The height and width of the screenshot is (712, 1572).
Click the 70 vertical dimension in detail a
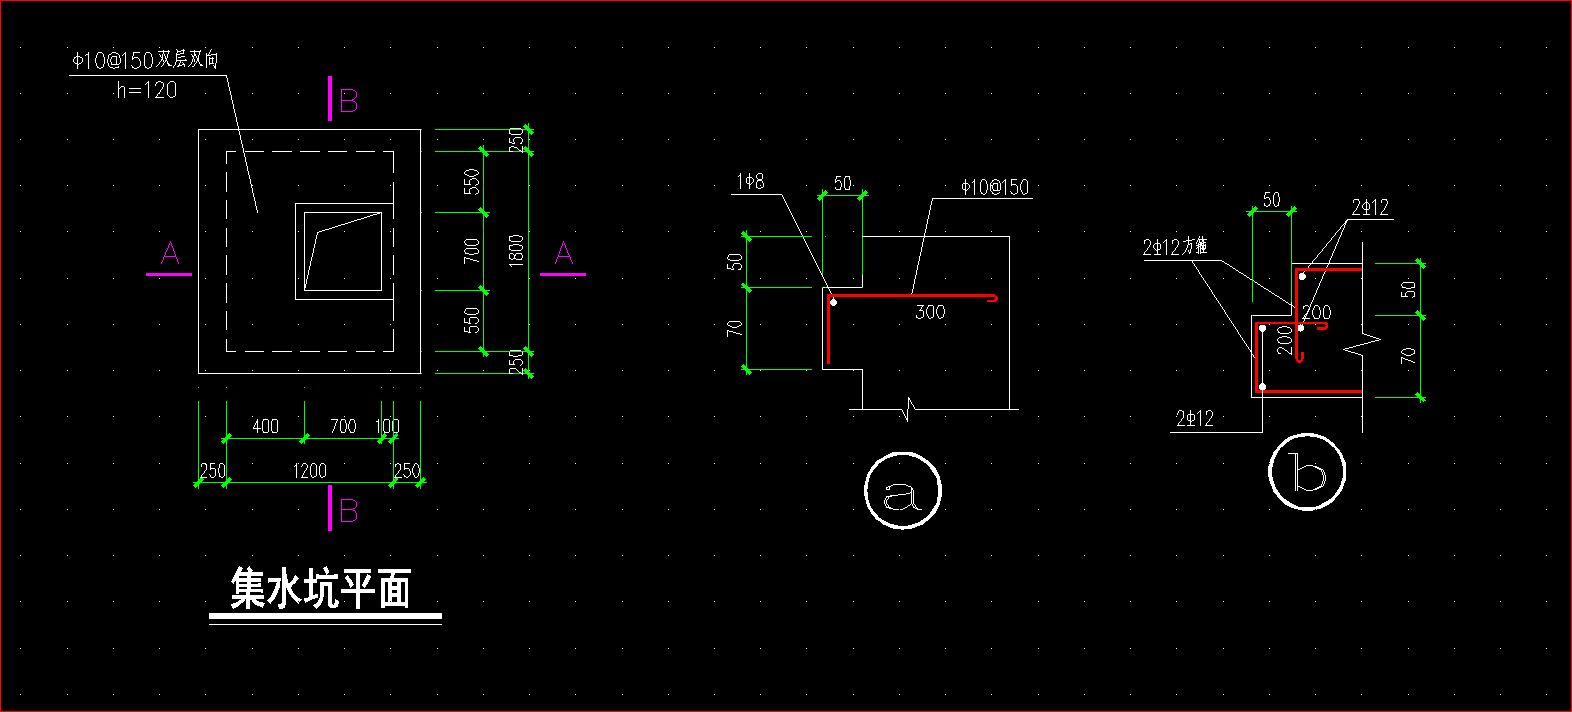click(x=735, y=329)
